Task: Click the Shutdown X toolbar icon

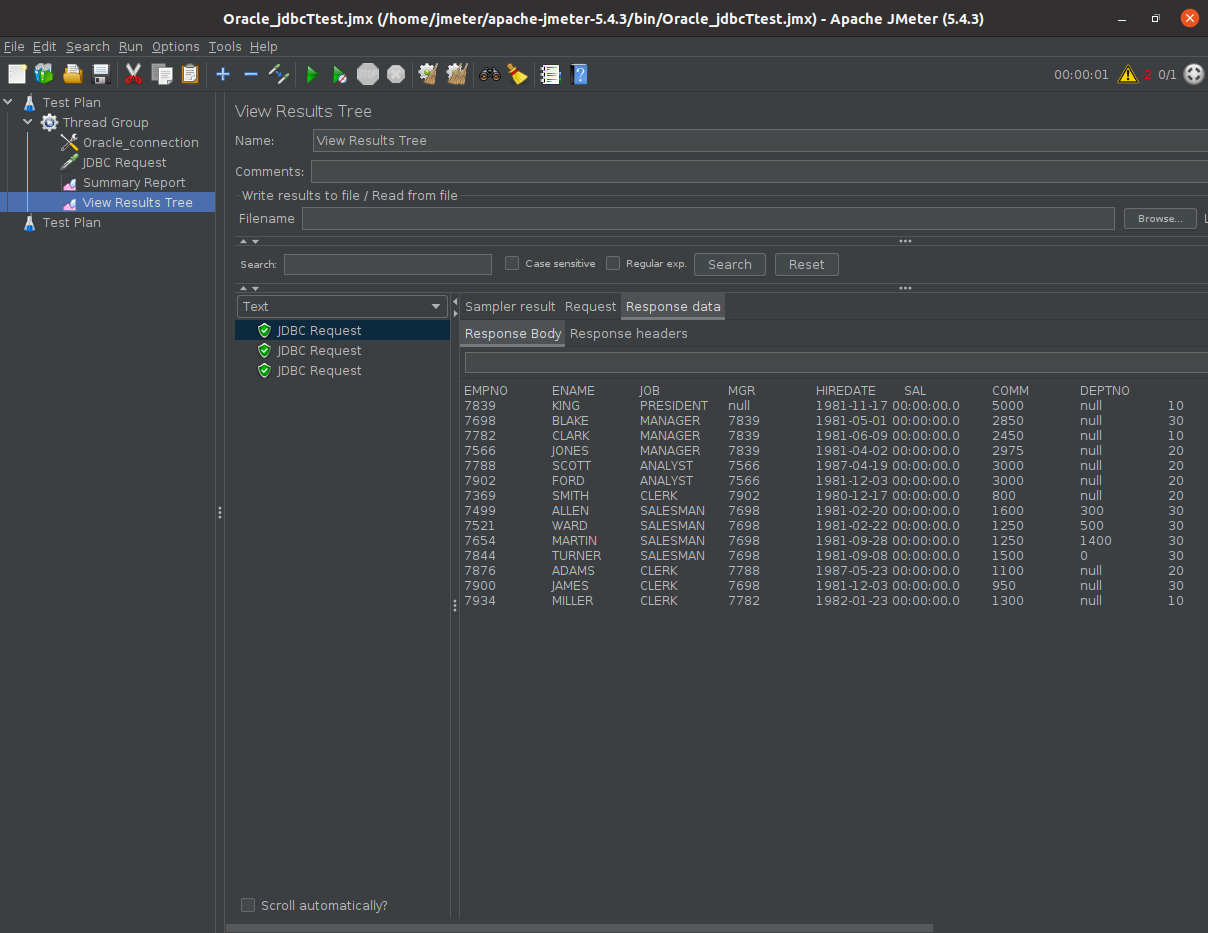Action: (x=396, y=74)
